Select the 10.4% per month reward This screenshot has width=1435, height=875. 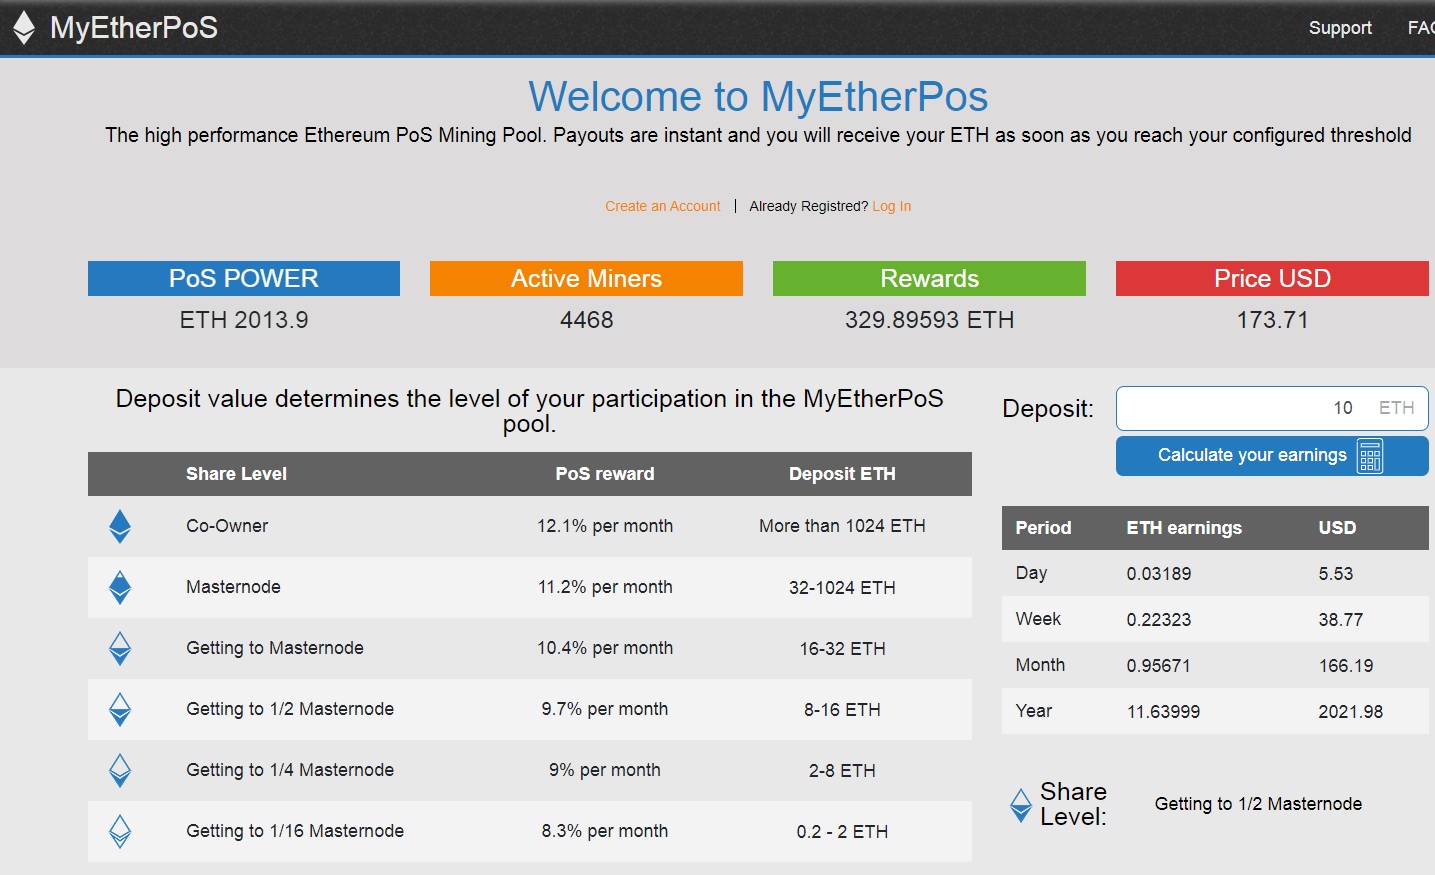pyautogui.click(x=605, y=648)
